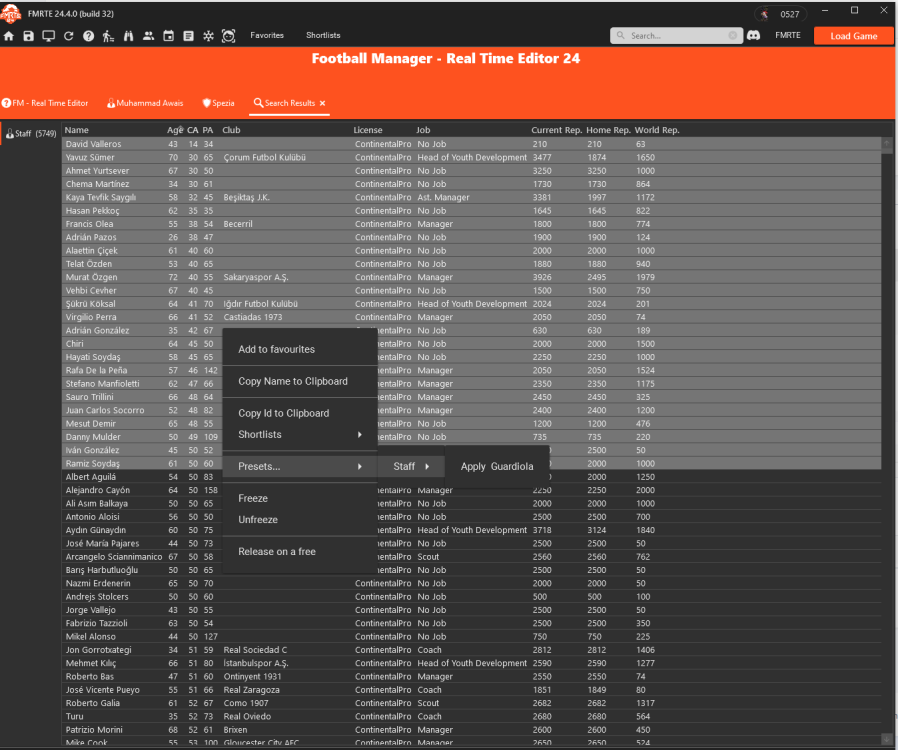Select the Yavuz Sümer row
This screenshot has height=750, width=898.
pos(471,157)
